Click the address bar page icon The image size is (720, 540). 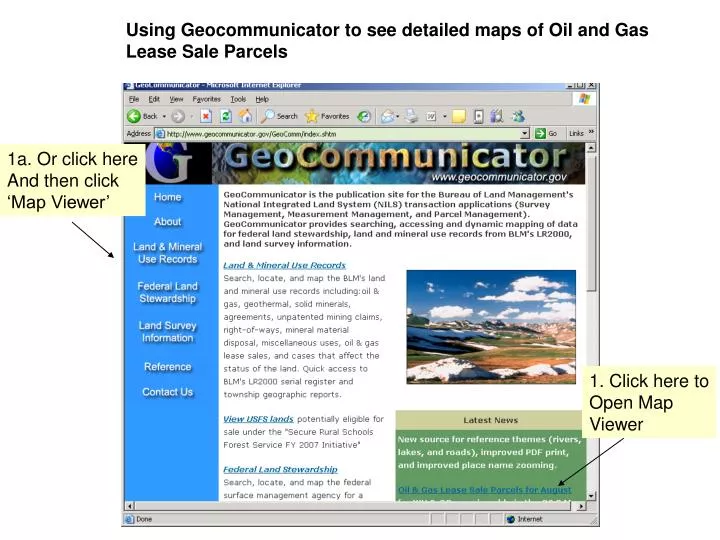[x=160, y=134]
